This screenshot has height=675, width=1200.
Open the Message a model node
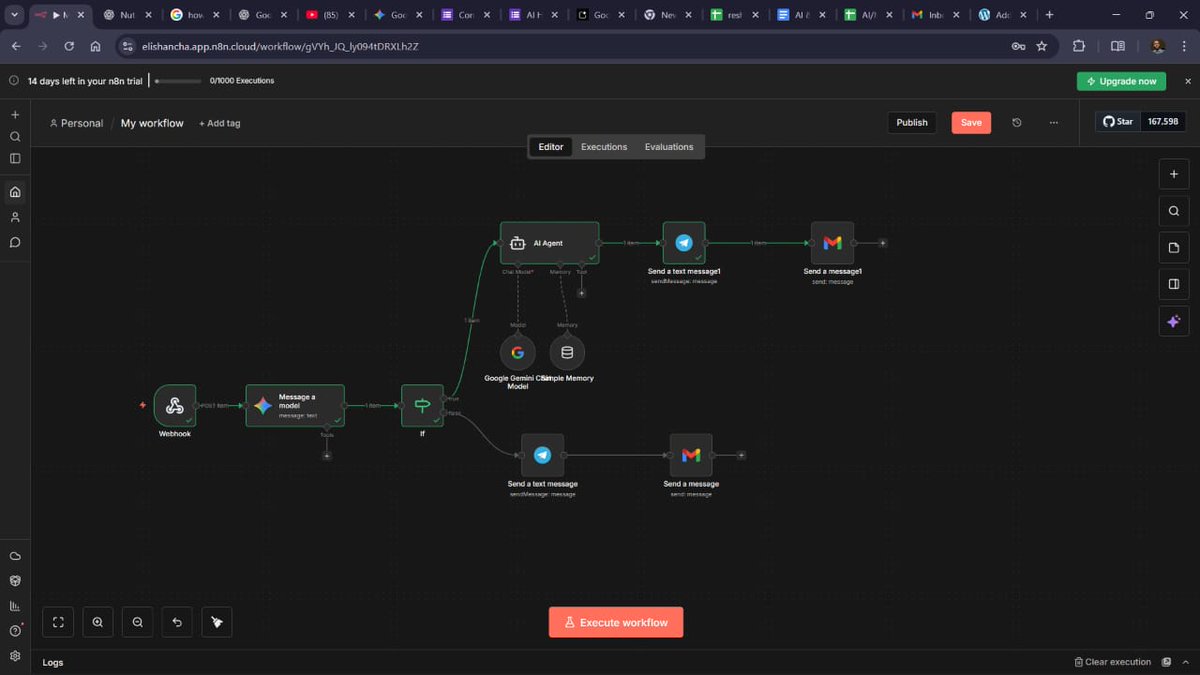295,405
